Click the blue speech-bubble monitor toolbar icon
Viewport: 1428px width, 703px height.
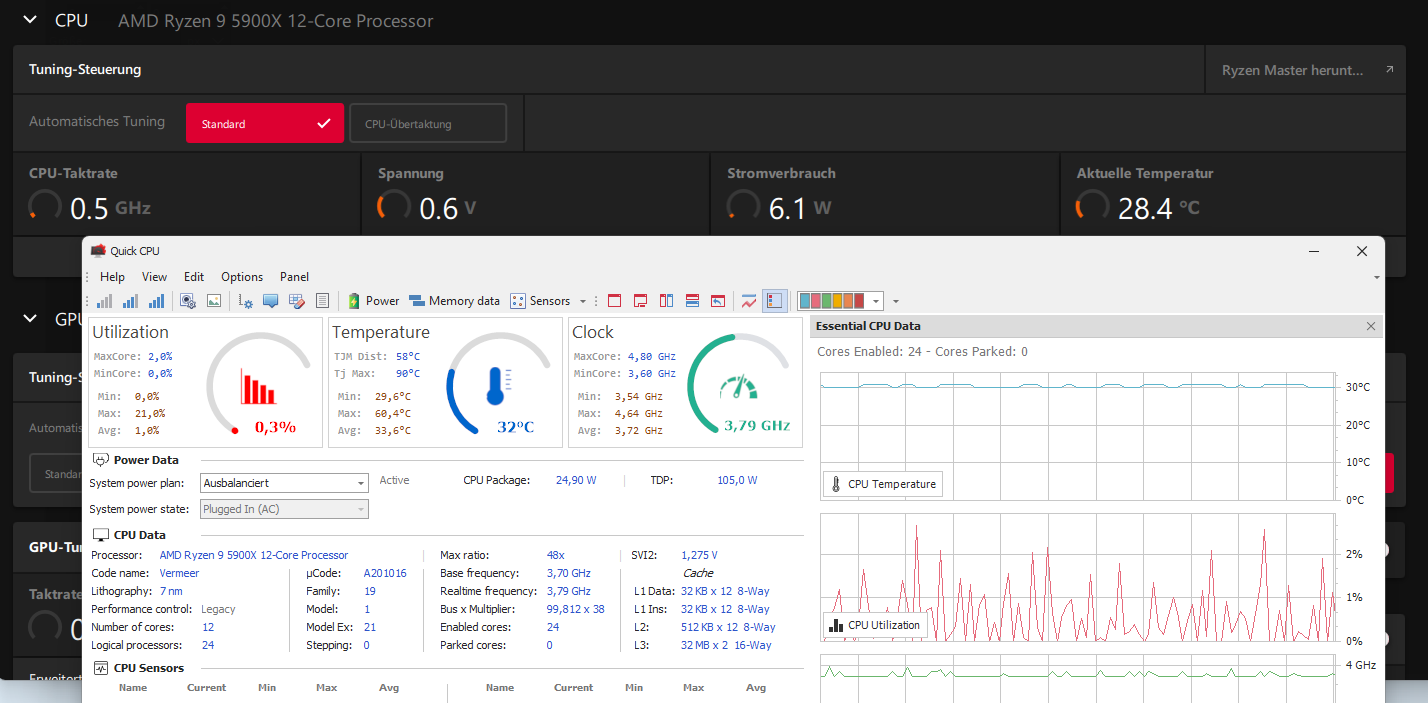pyautogui.click(x=271, y=301)
